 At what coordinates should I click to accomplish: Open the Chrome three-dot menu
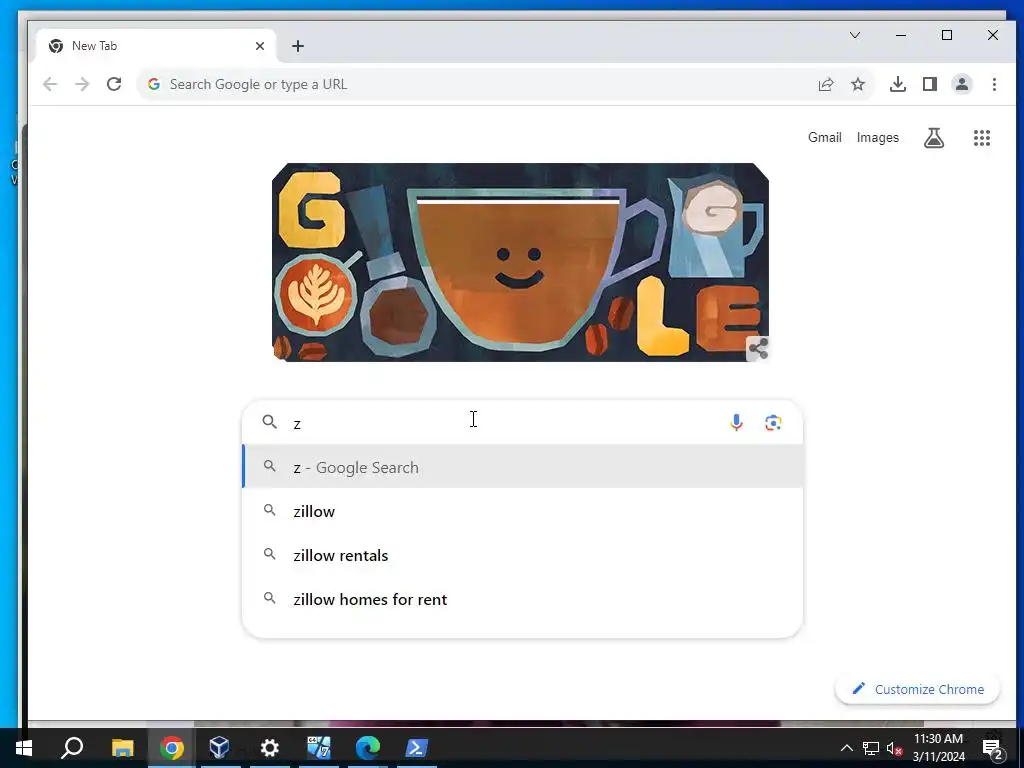(x=994, y=84)
